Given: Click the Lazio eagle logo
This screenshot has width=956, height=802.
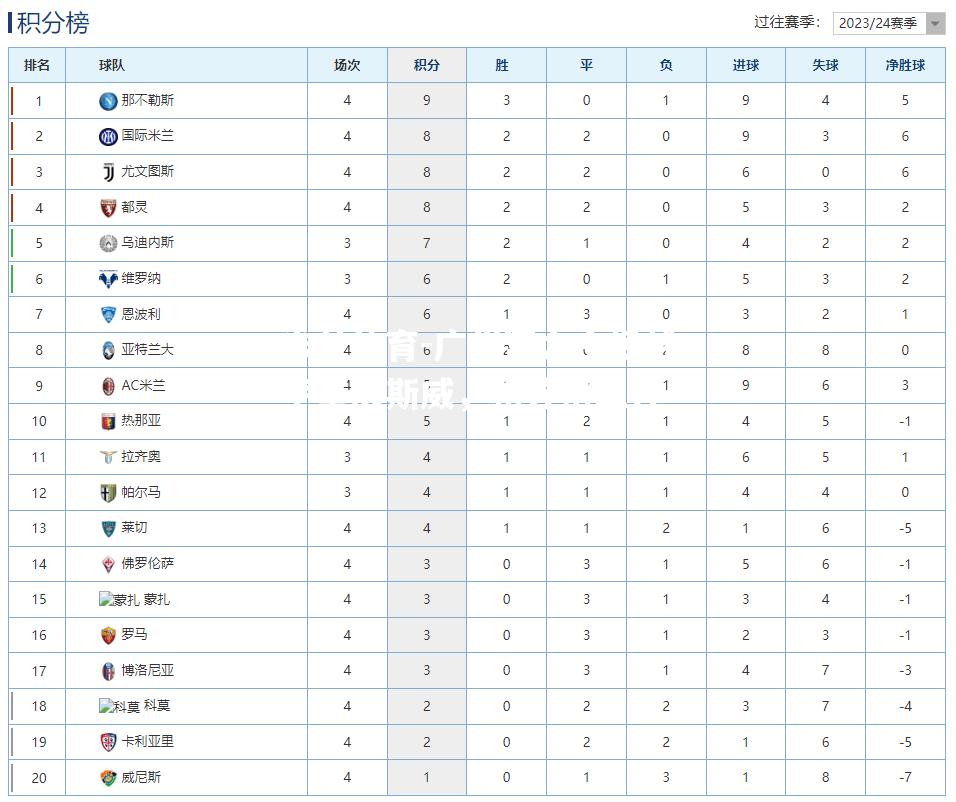Looking at the screenshot, I should point(108,457).
